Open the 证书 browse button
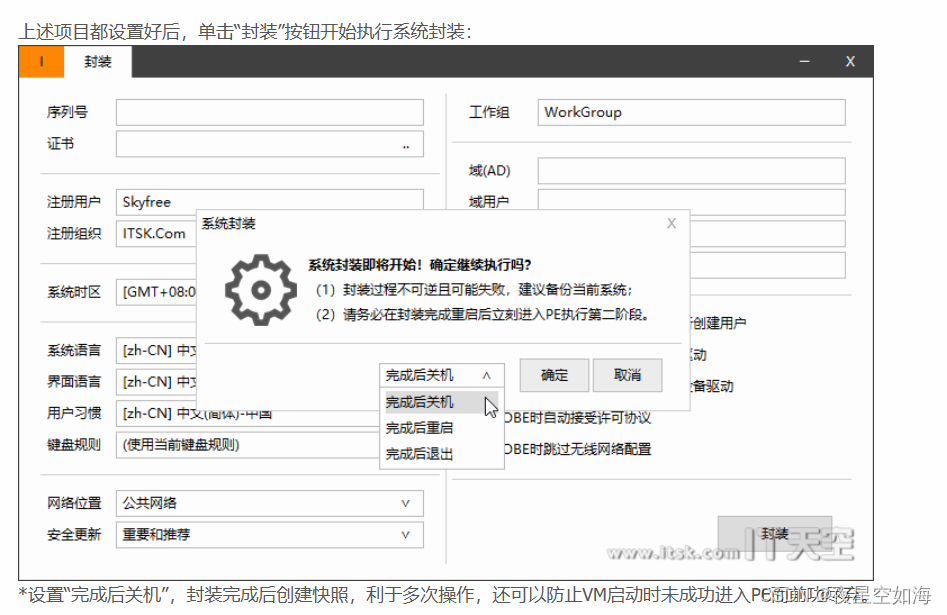Screen dimensions: 947x615 (406, 145)
